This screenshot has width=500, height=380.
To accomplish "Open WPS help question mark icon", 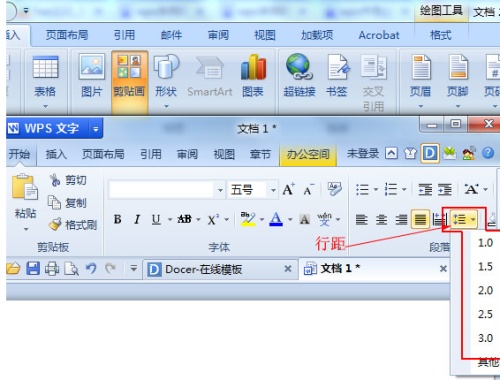I will pos(488,153).
